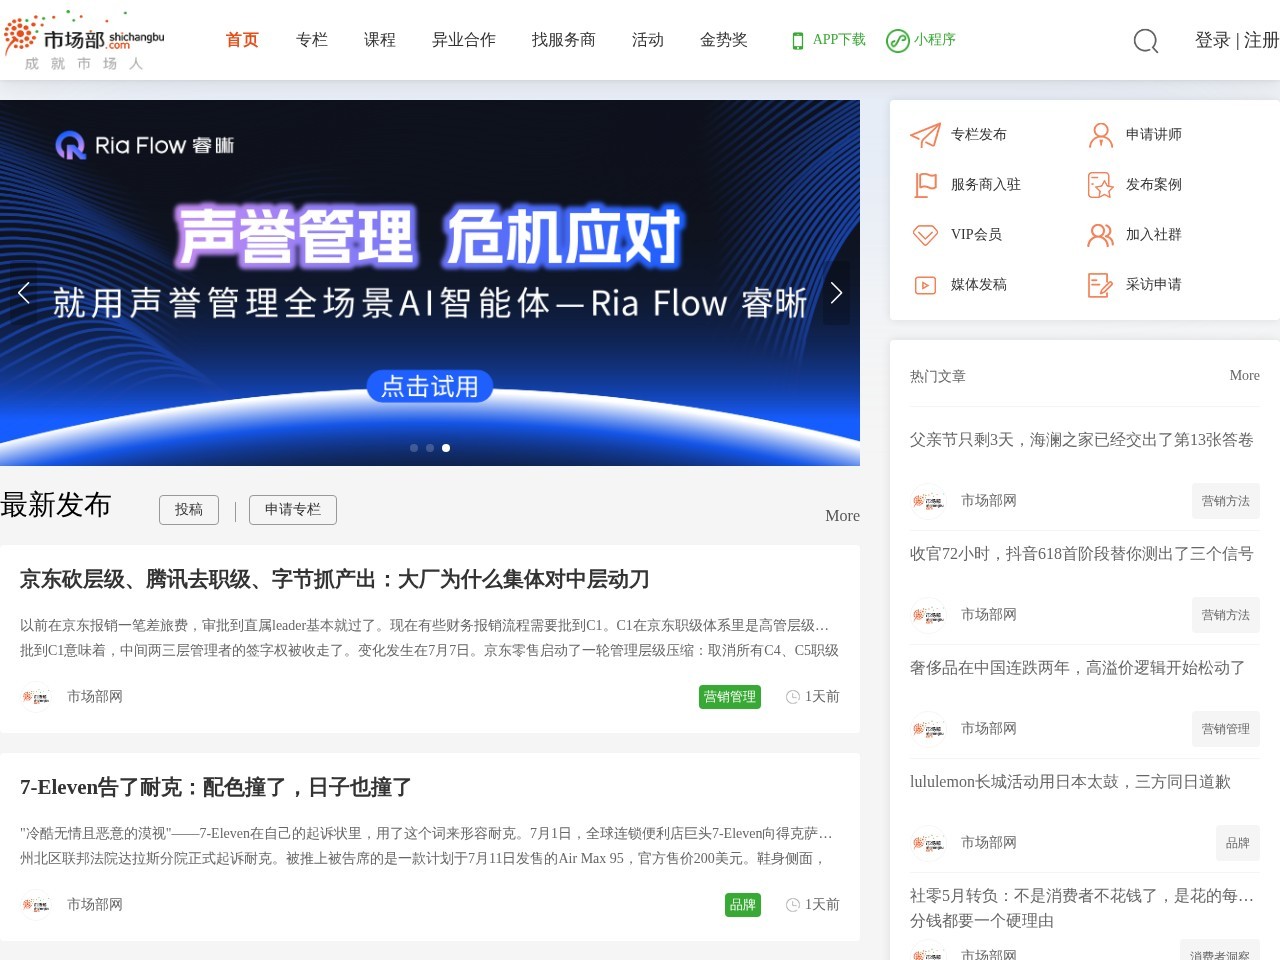Click the flag icon for 服务商入驻
This screenshot has height=960, width=1280.
point(925,185)
